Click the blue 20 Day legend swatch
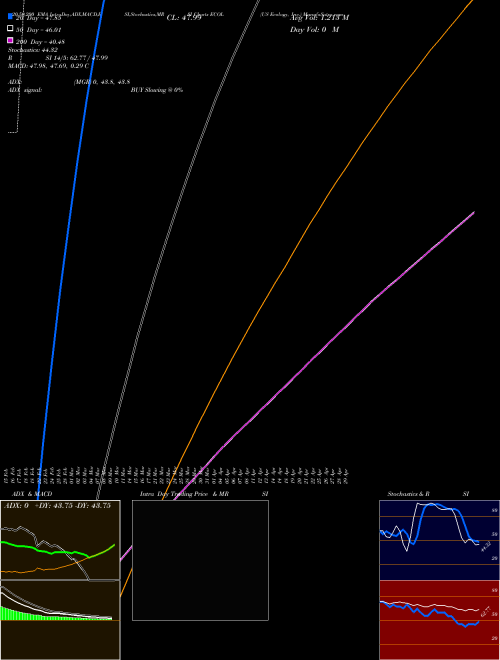Viewport: 500px width, 660px height. tap(10, 16)
